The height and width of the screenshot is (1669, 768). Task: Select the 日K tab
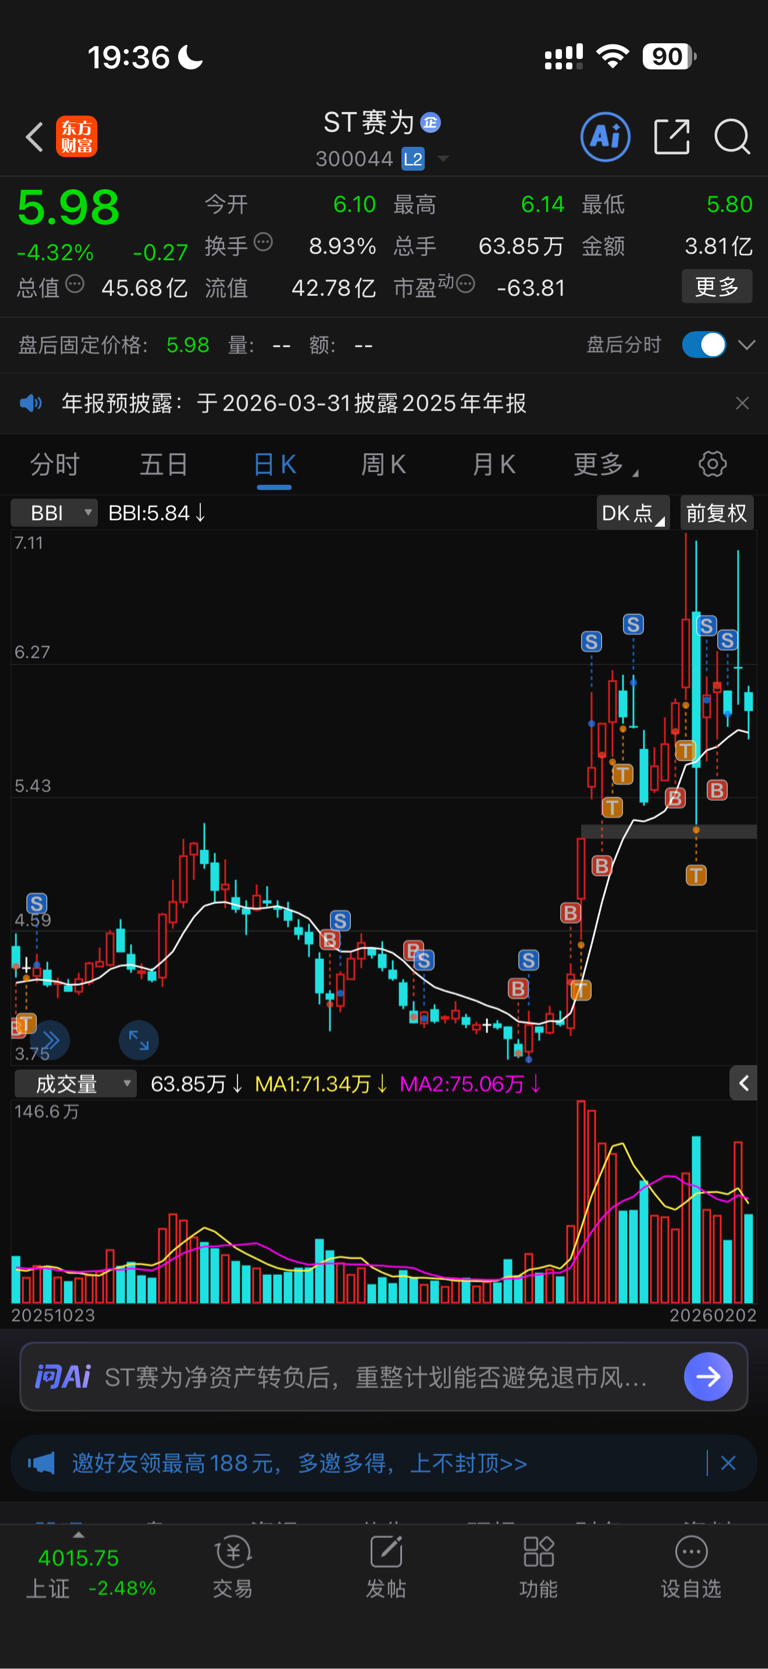274,464
